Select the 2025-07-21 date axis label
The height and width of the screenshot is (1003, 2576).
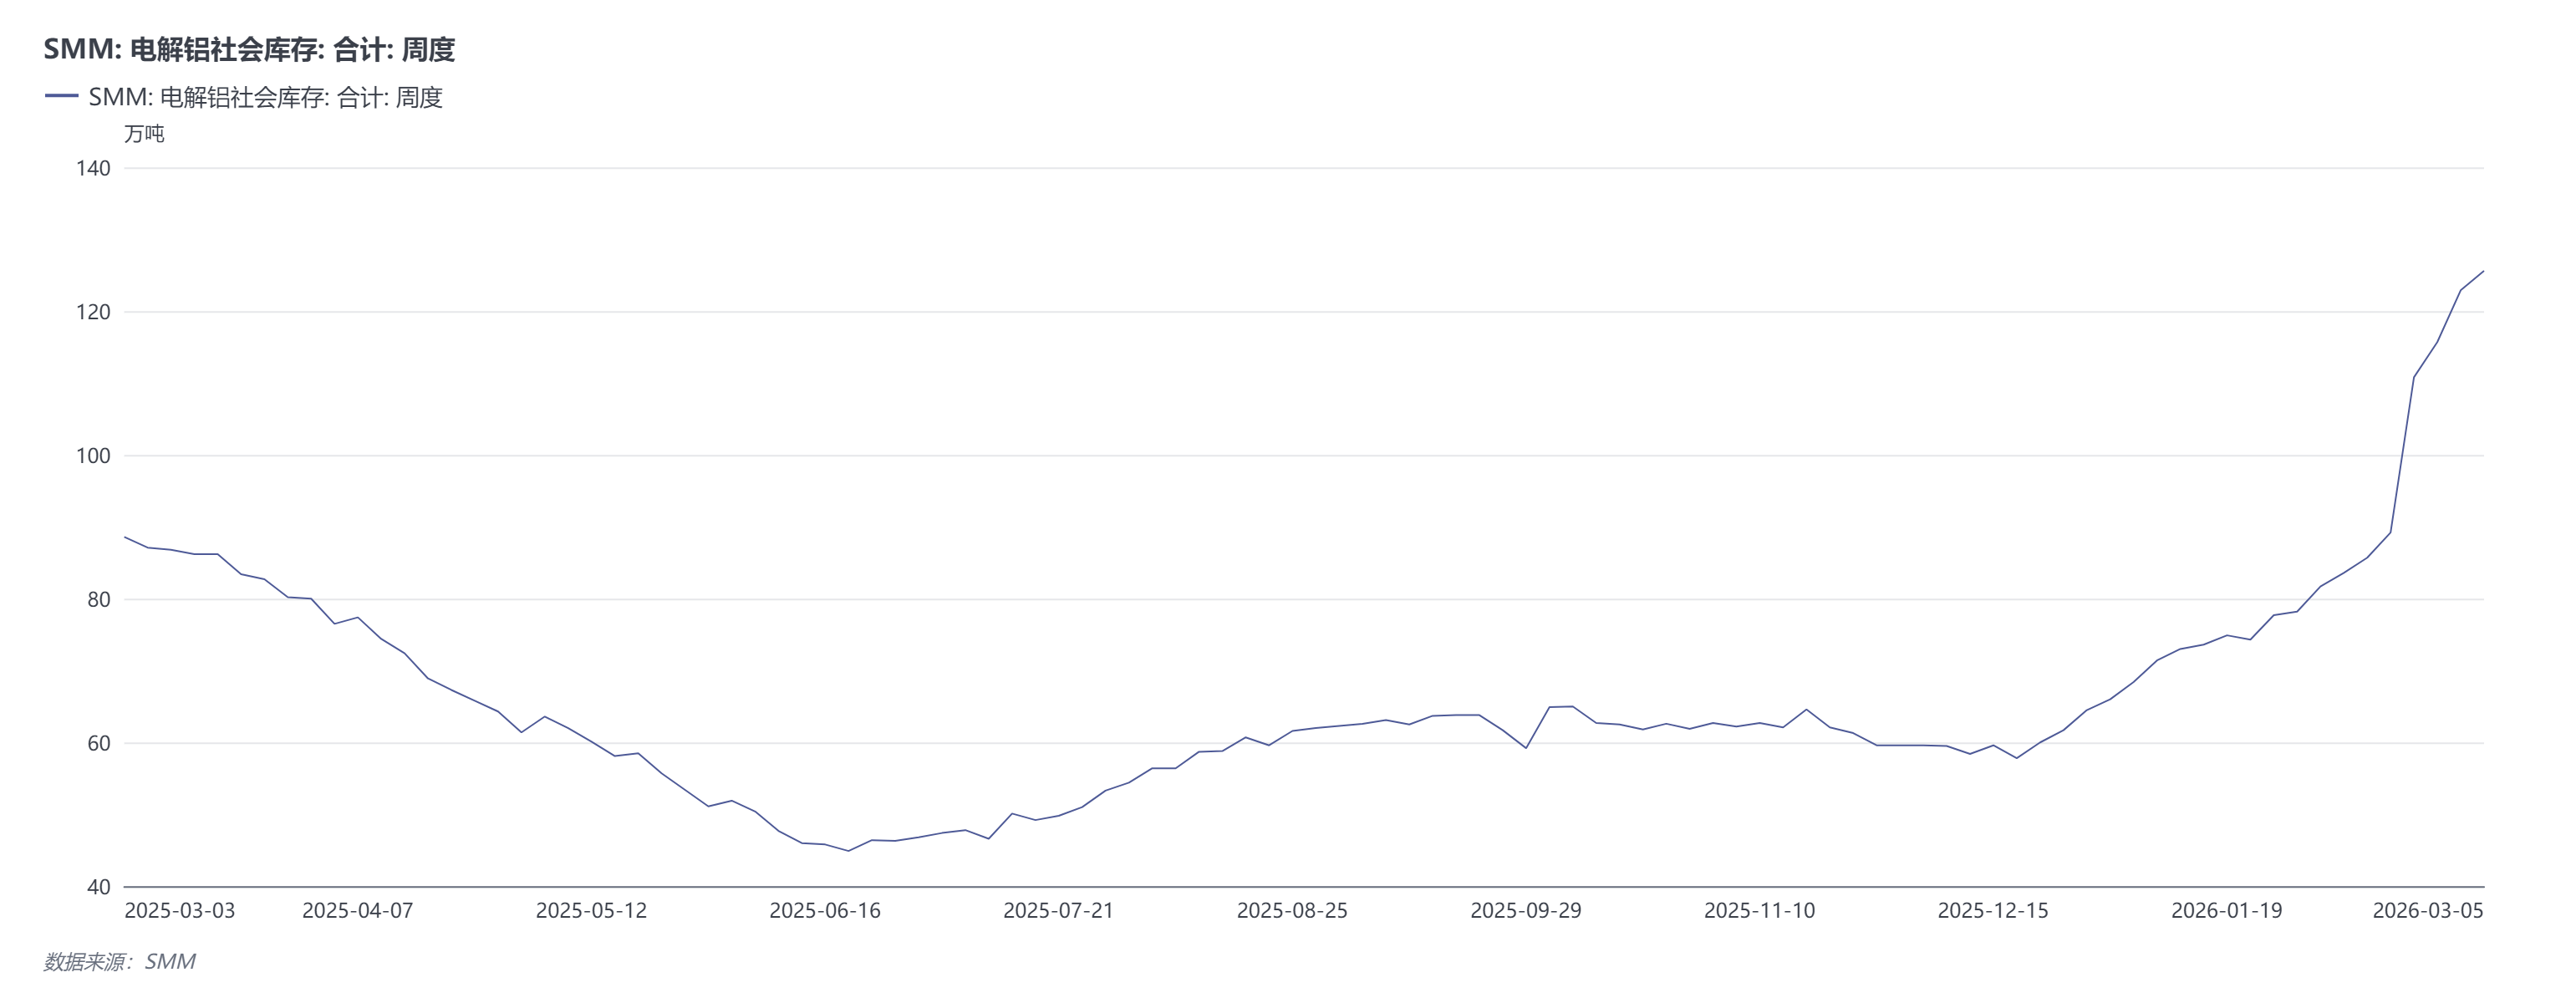click(x=1058, y=911)
